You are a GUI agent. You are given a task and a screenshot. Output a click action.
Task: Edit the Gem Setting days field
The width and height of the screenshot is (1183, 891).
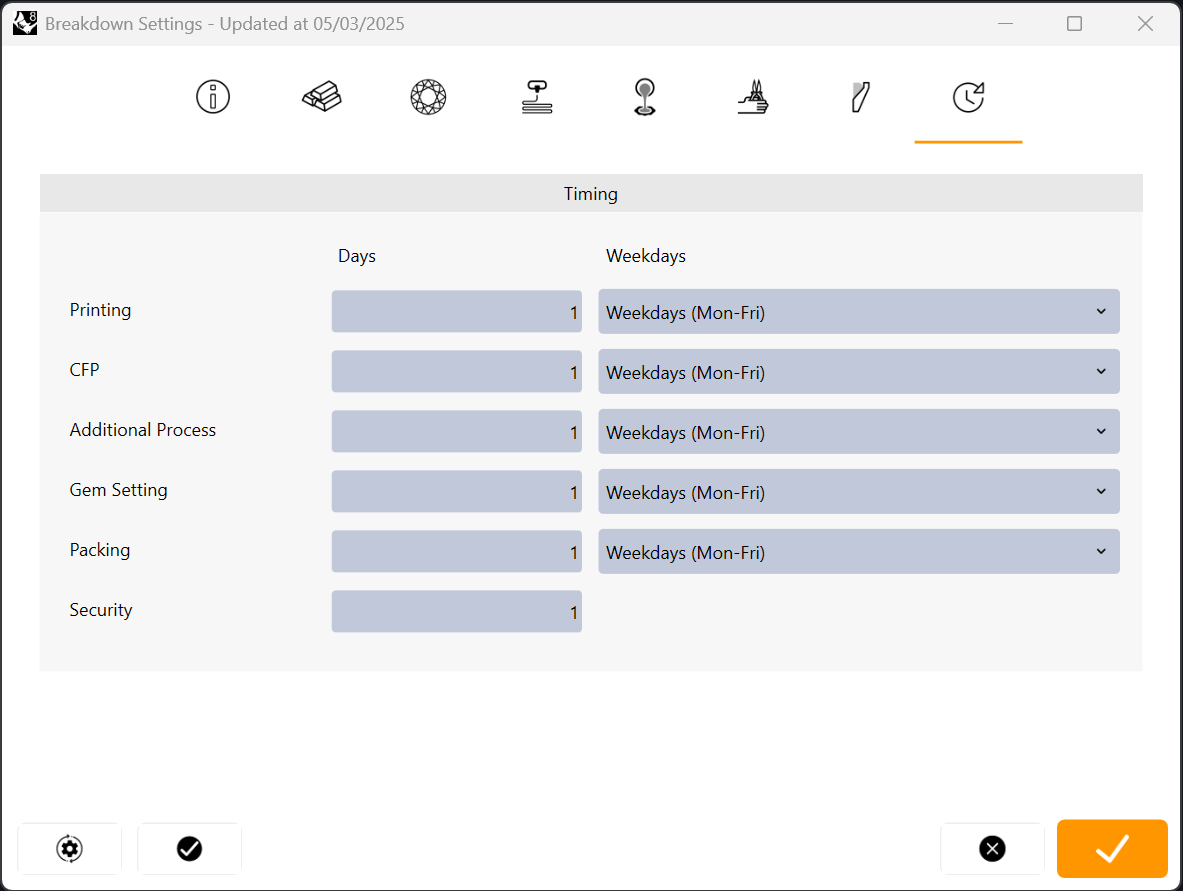(x=456, y=491)
